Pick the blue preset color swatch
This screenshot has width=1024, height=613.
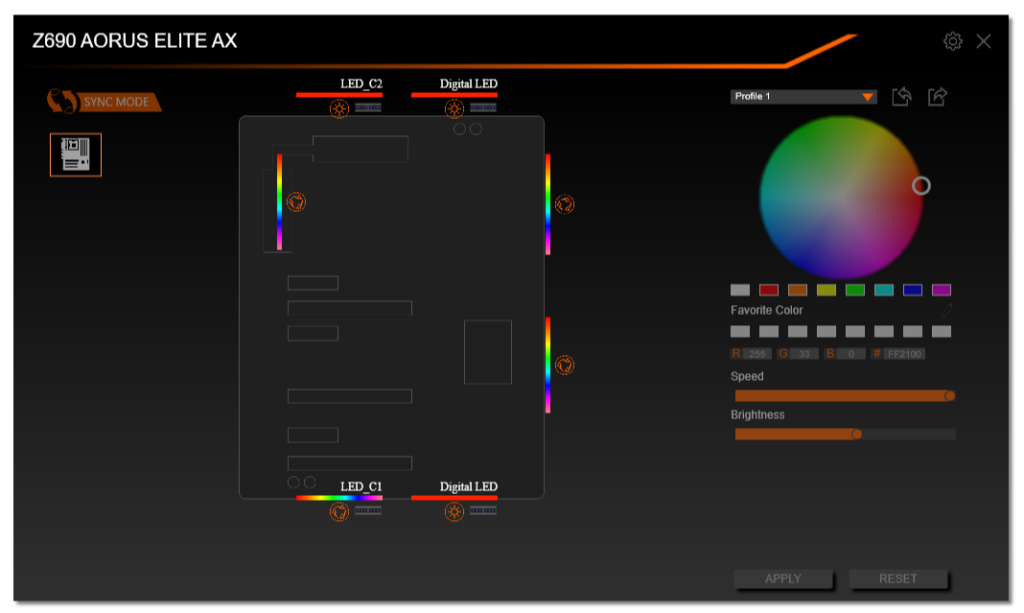[x=912, y=290]
